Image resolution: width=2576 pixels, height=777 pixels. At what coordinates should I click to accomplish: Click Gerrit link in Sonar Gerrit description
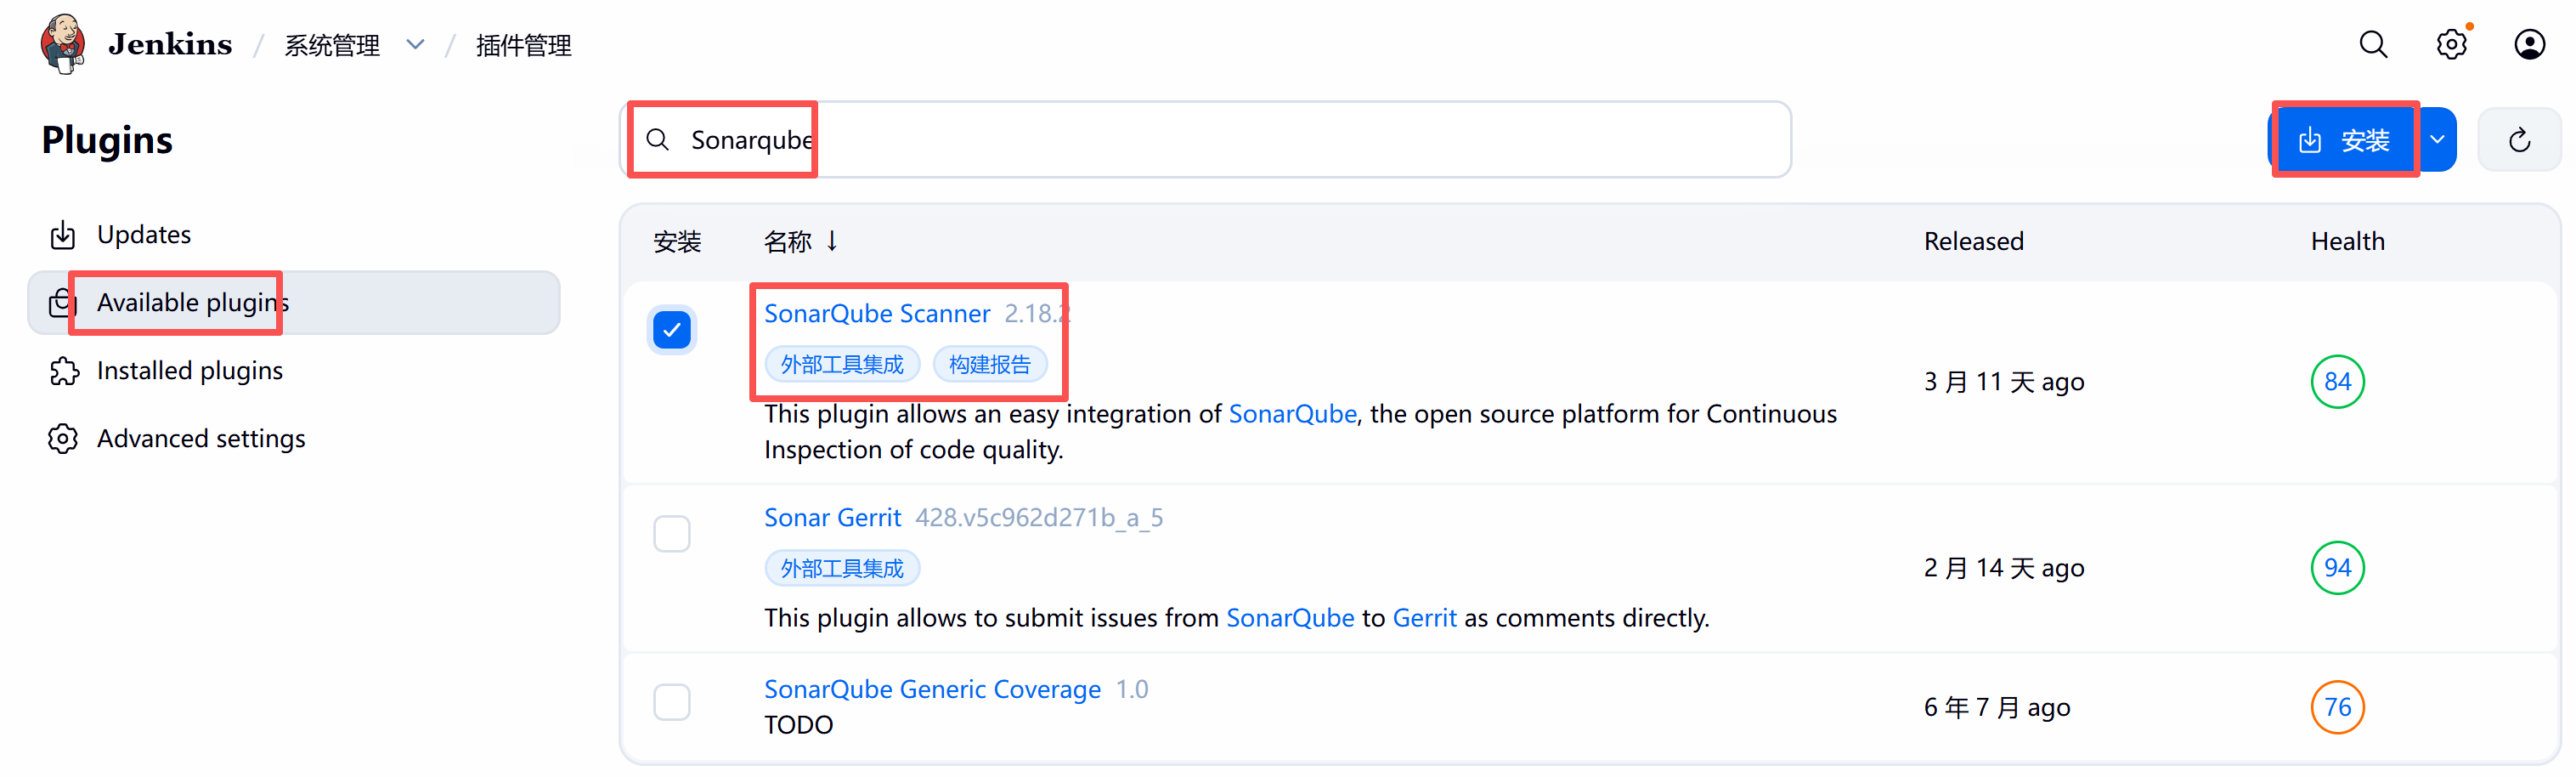pos(1424,618)
